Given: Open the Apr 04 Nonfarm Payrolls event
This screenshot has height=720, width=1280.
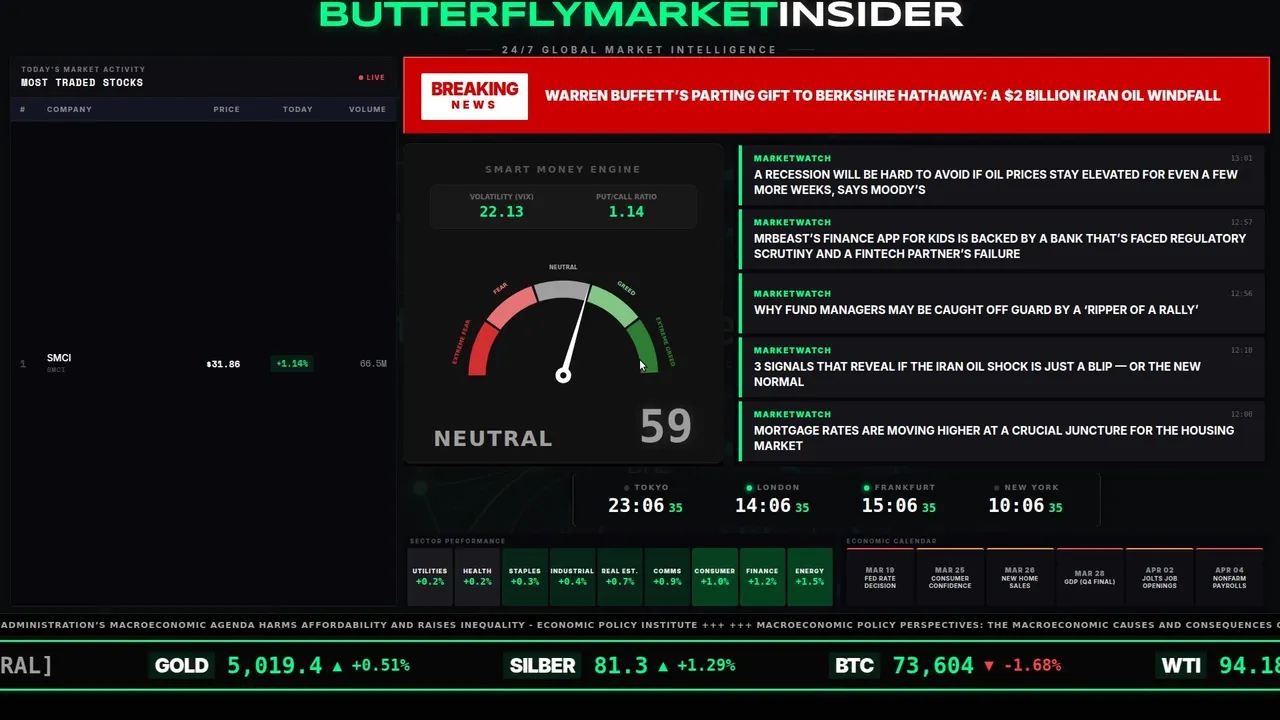Looking at the screenshot, I should click(x=1230, y=577).
